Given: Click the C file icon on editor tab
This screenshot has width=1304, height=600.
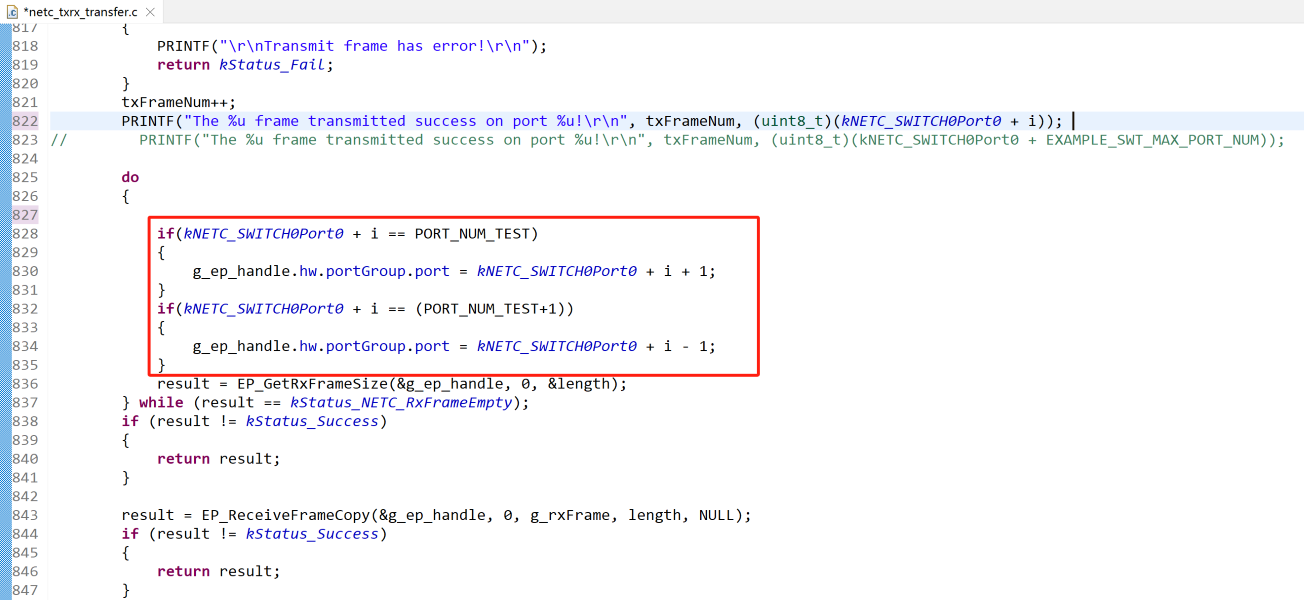Looking at the screenshot, I should (12, 11).
